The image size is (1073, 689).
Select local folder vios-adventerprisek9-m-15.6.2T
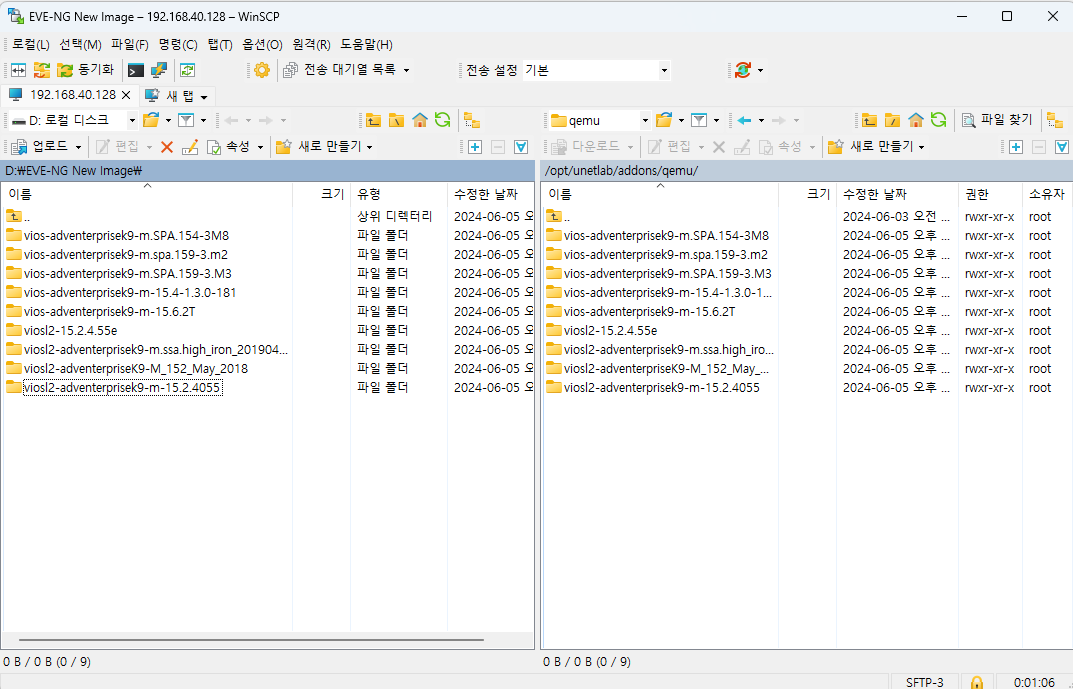[x=100, y=311]
